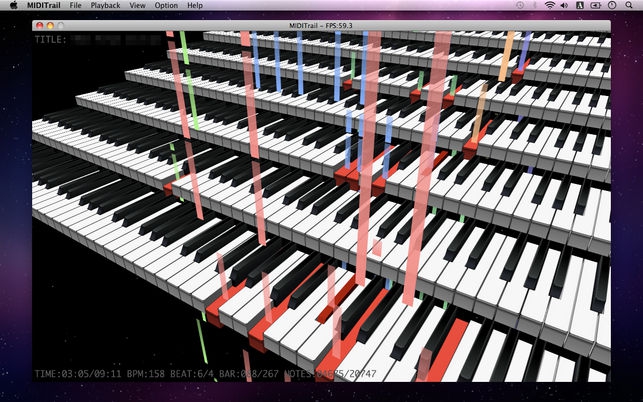The width and height of the screenshot is (643, 402).
Task: Open the Apple menu
Action: click(14, 5)
